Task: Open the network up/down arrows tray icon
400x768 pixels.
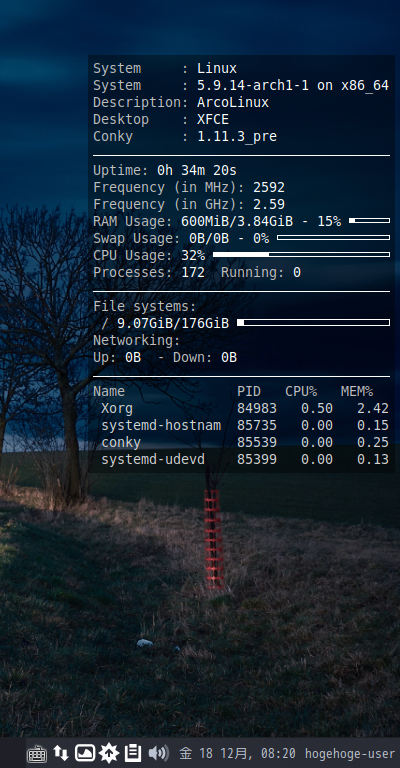Action: click(61, 753)
